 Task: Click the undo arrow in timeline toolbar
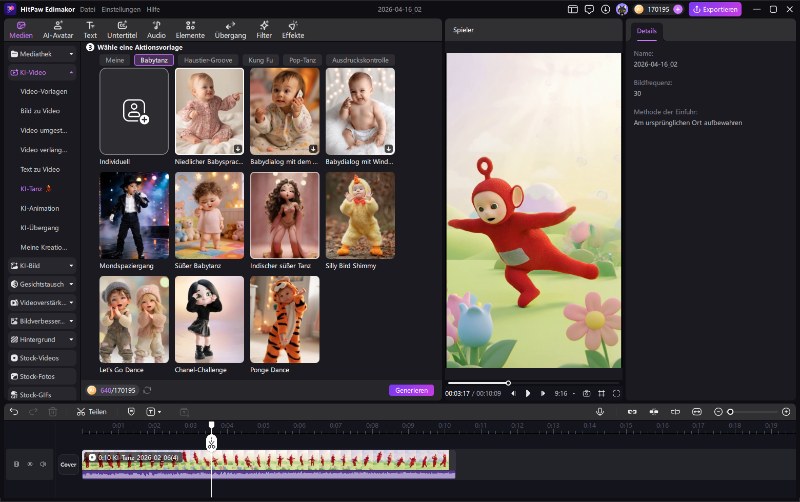pos(14,411)
